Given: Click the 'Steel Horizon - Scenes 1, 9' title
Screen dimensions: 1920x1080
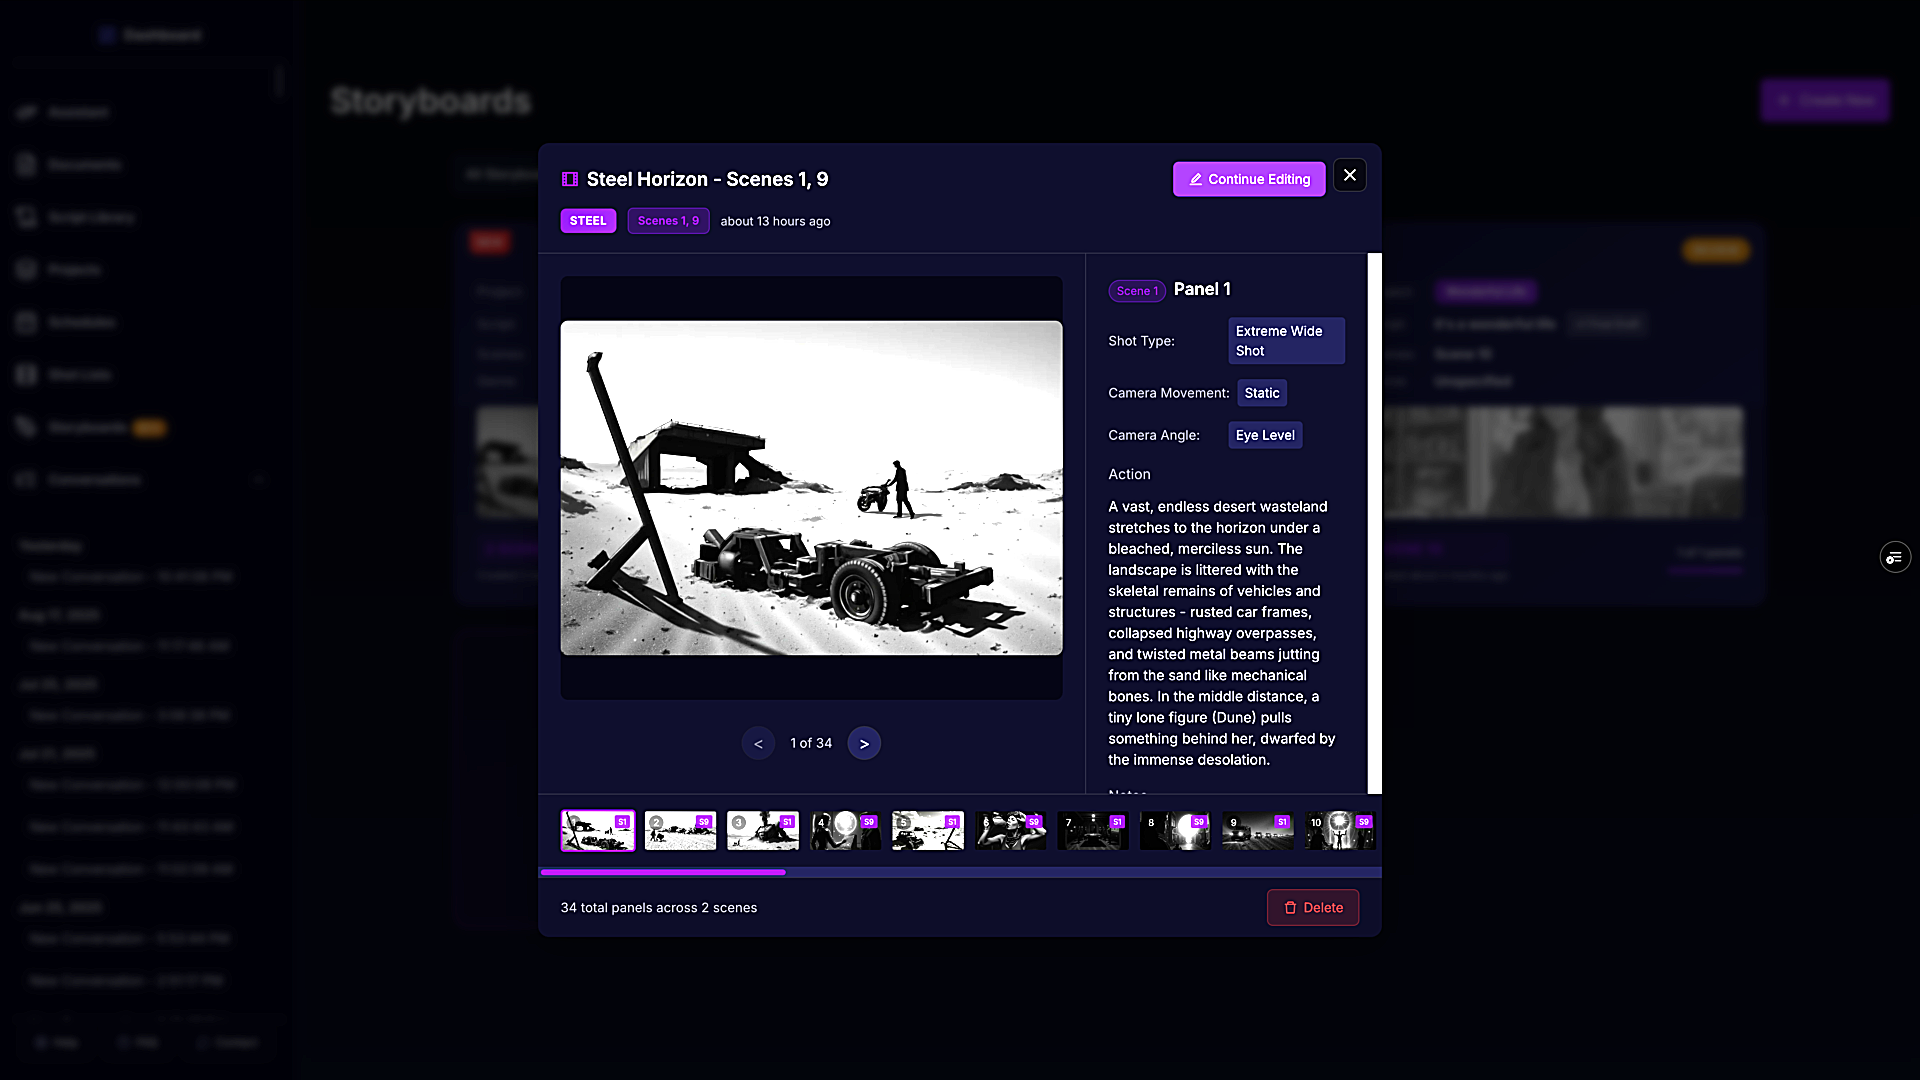Looking at the screenshot, I should [x=707, y=179].
